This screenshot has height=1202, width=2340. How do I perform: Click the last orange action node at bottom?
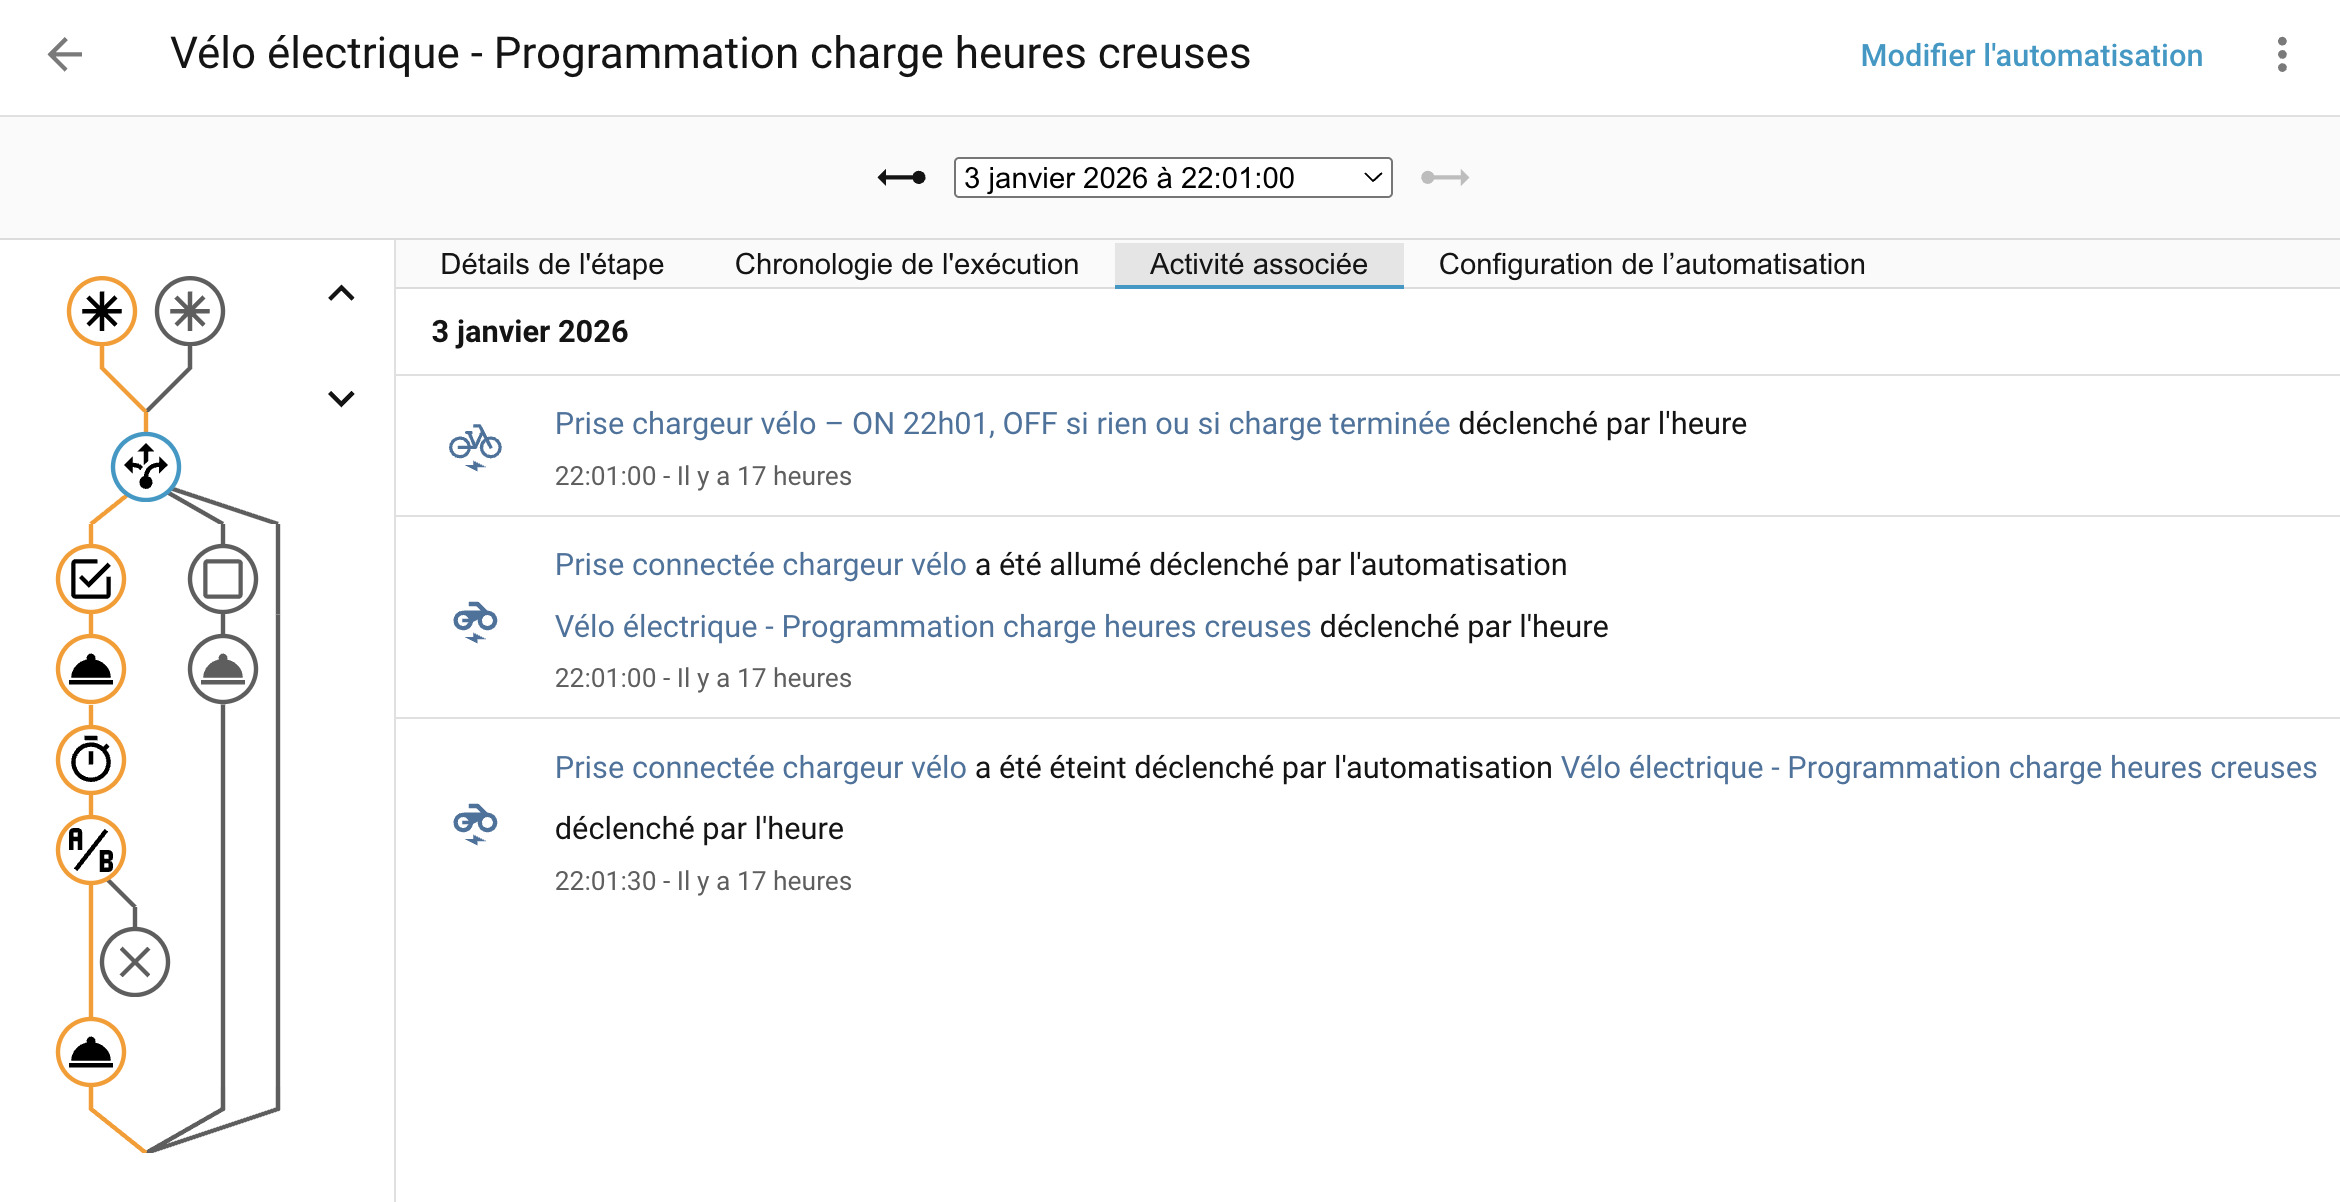point(91,1052)
